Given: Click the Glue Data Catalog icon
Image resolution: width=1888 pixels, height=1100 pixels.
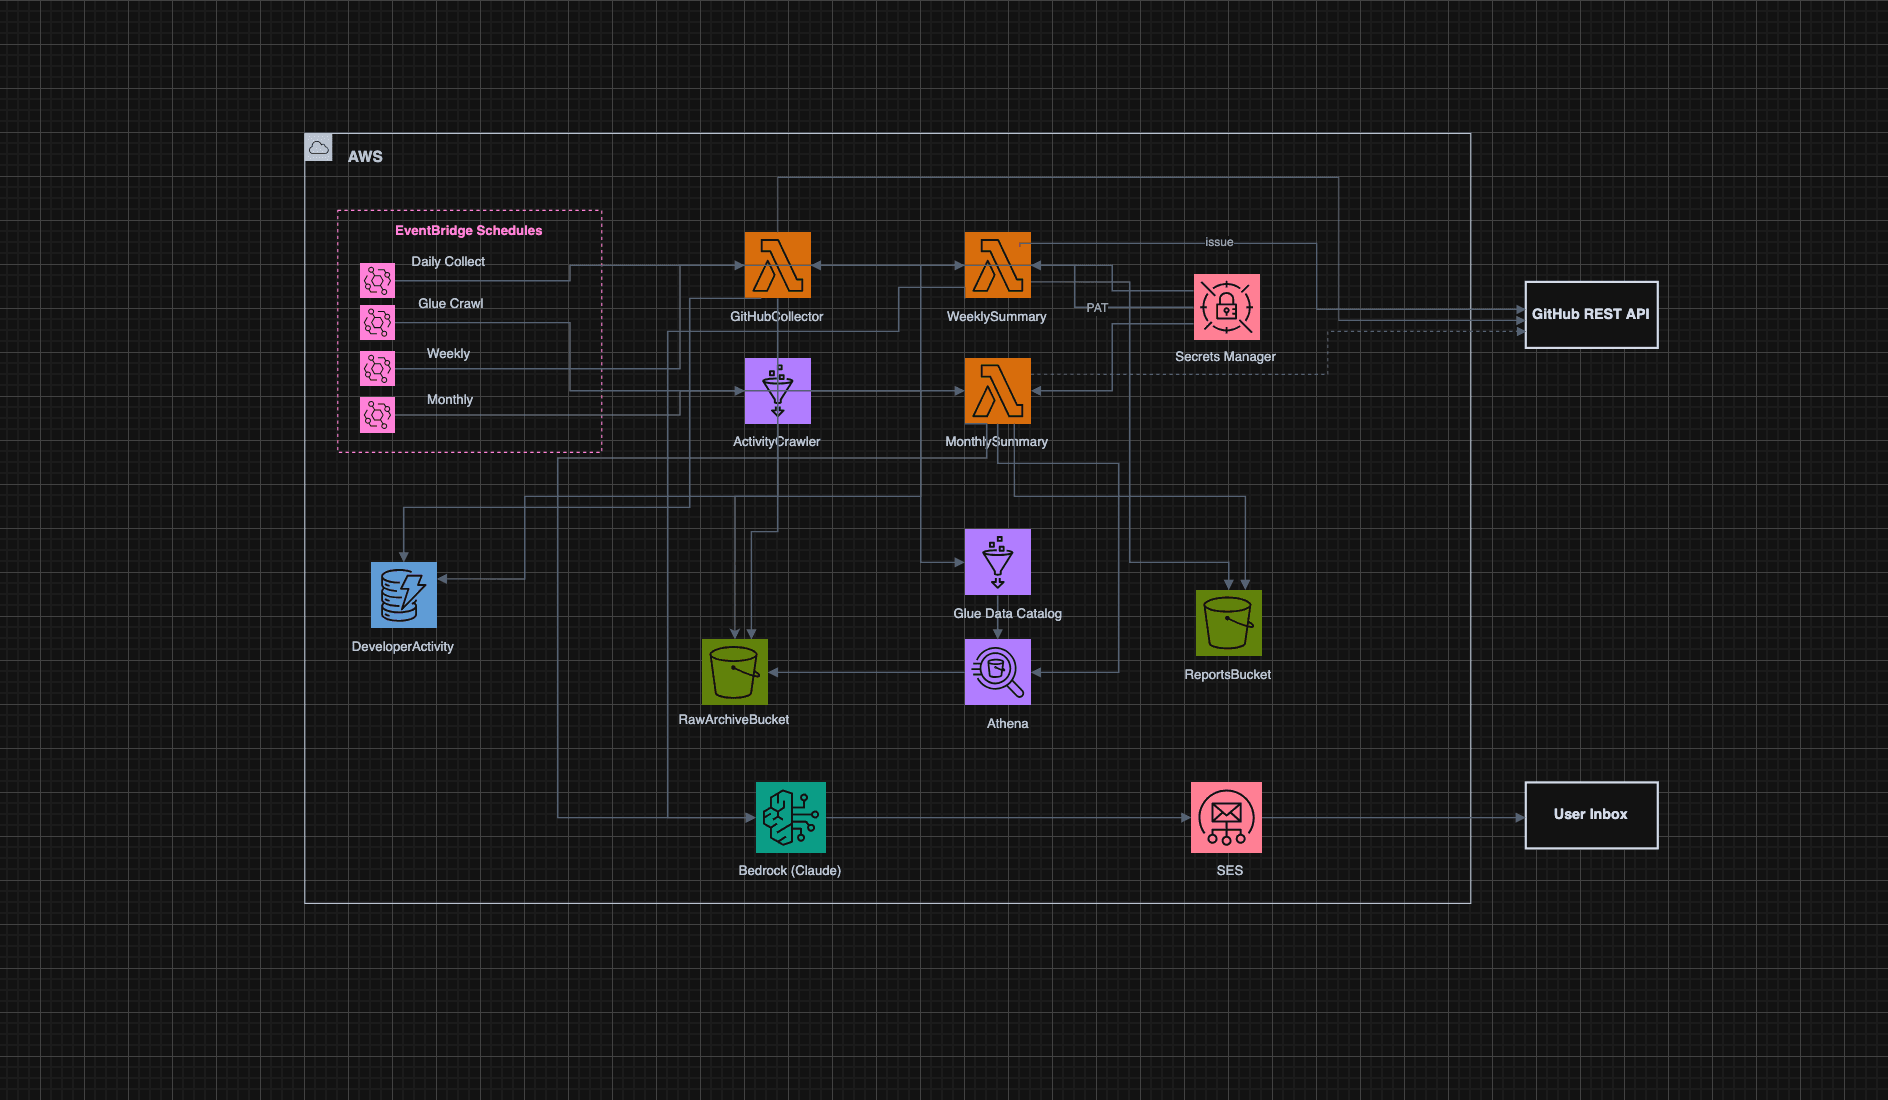Looking at the screenshot, I should [997, 562].
